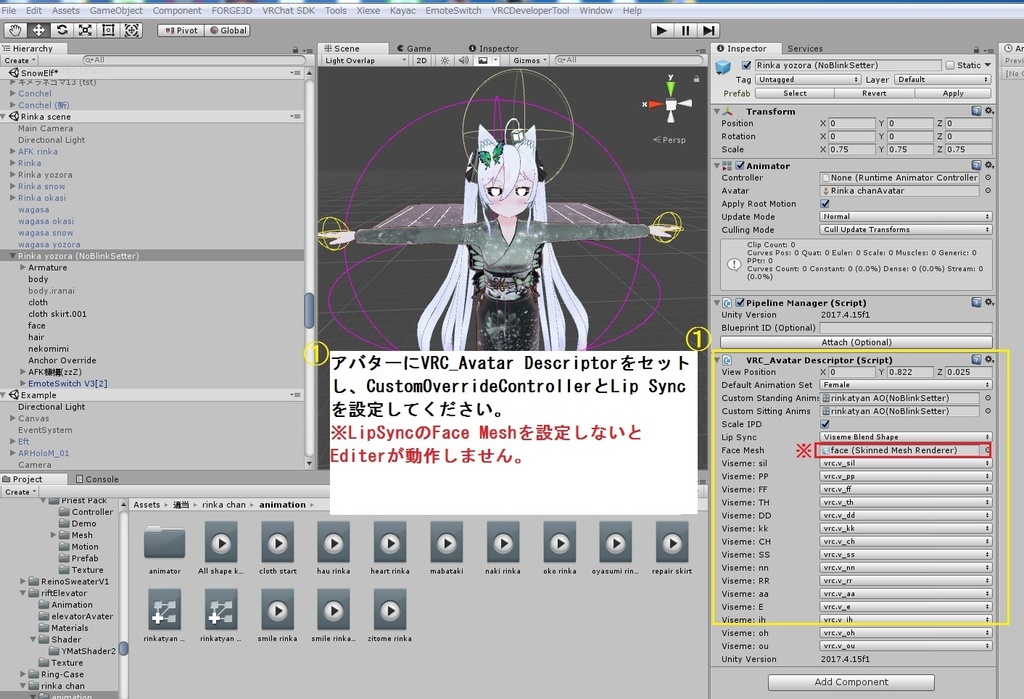
Task: Start Play mode with the Play button
Action: click(x=661, y=30)
